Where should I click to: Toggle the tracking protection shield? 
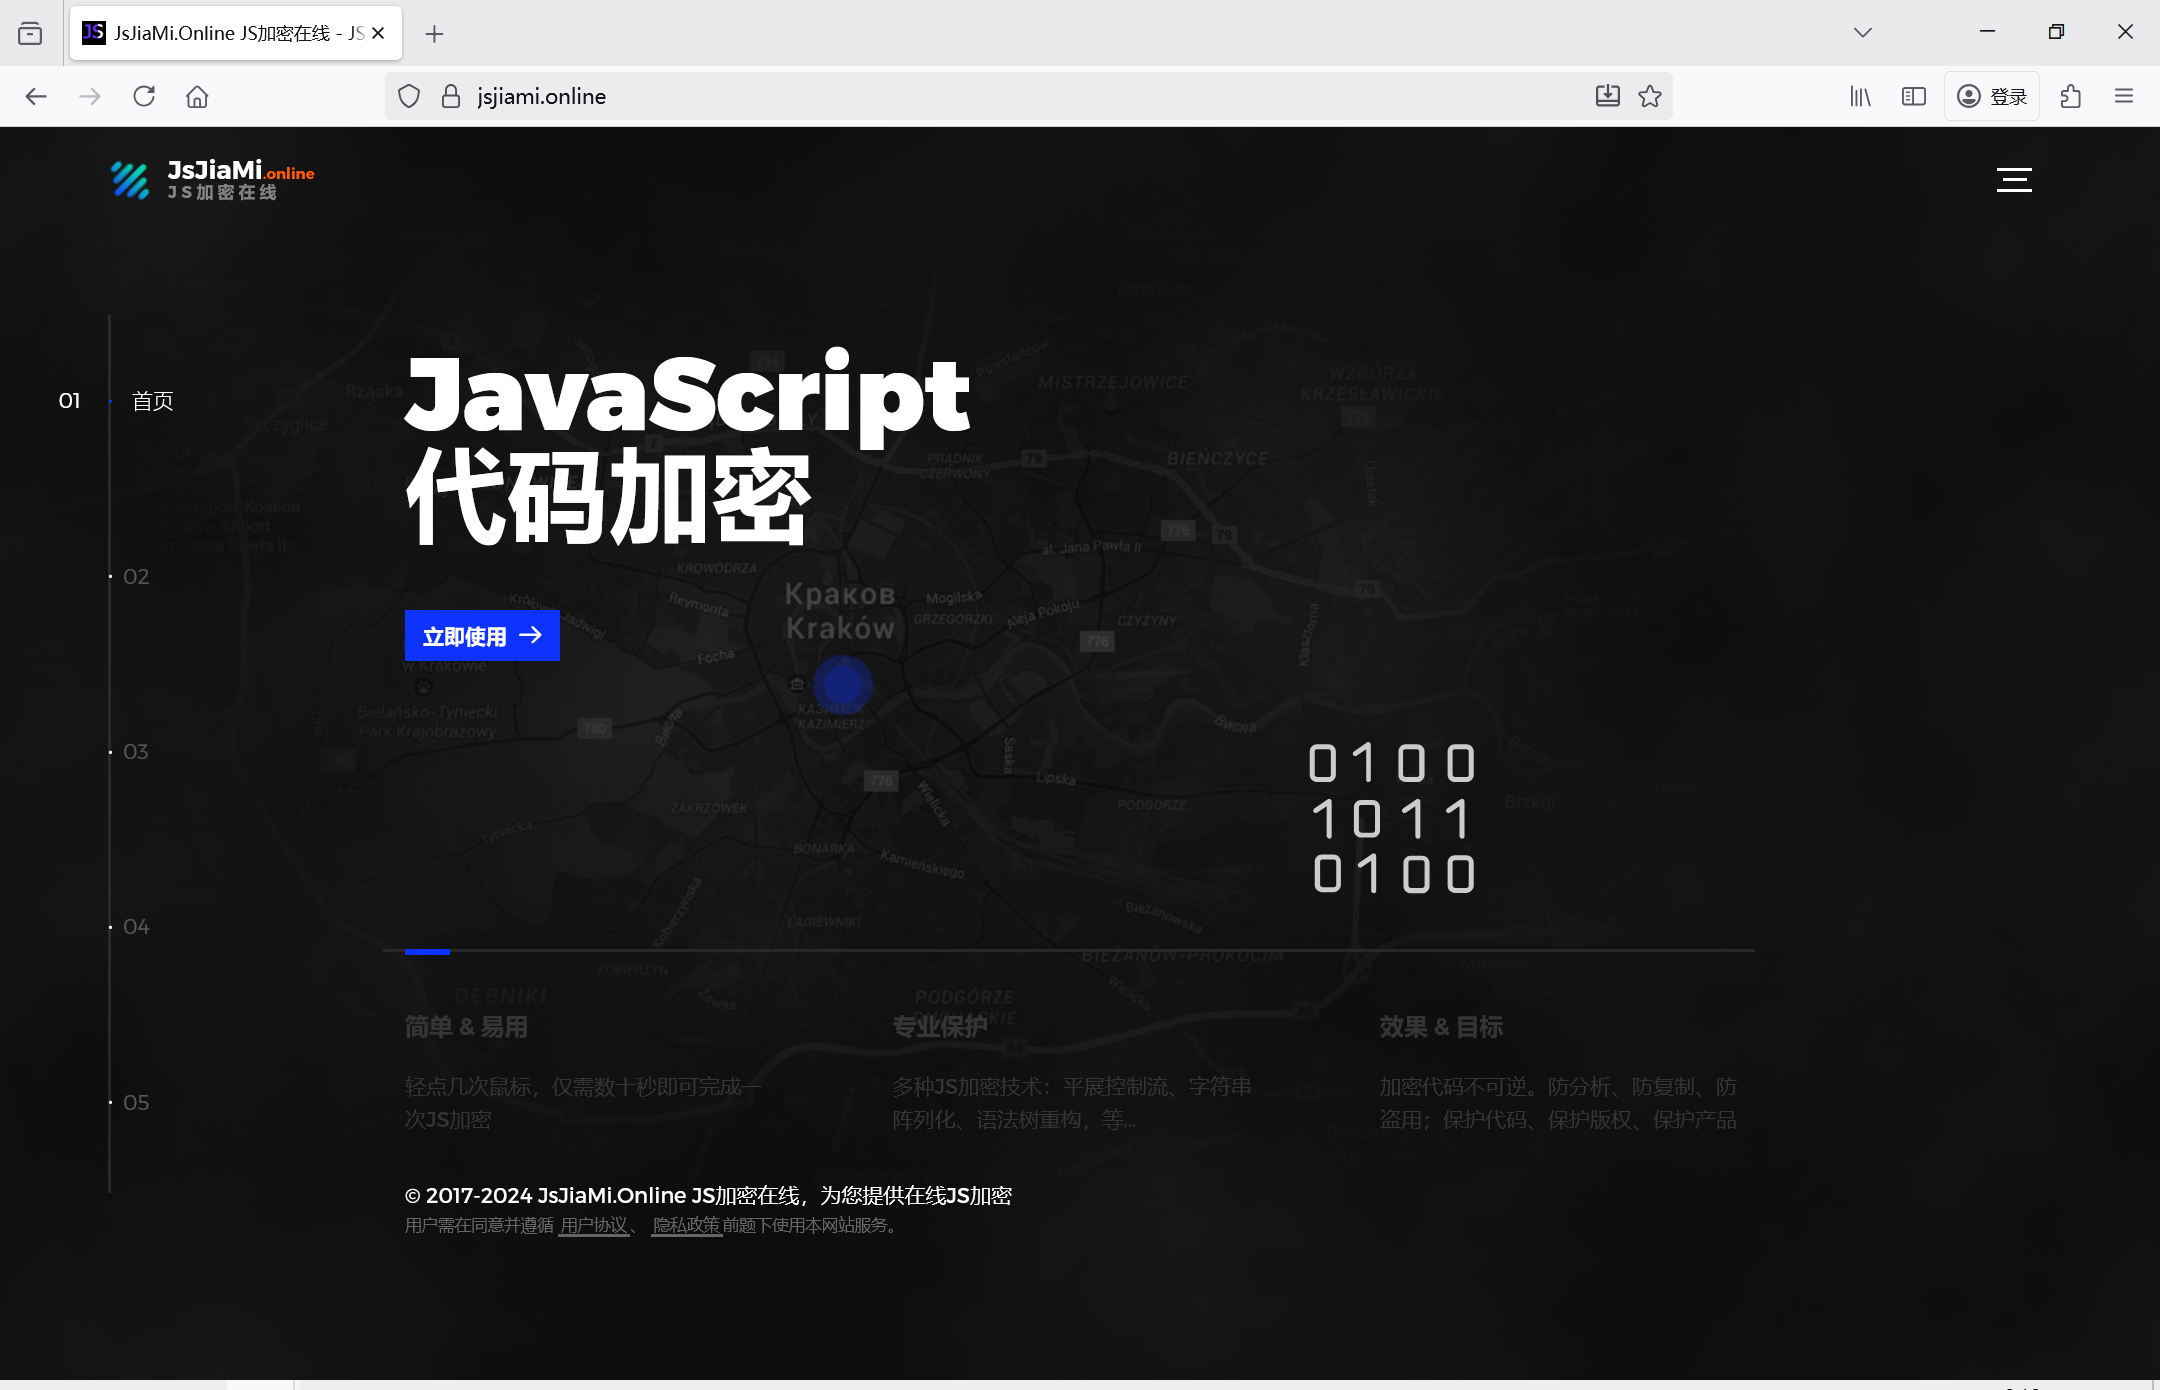(409, 96)
